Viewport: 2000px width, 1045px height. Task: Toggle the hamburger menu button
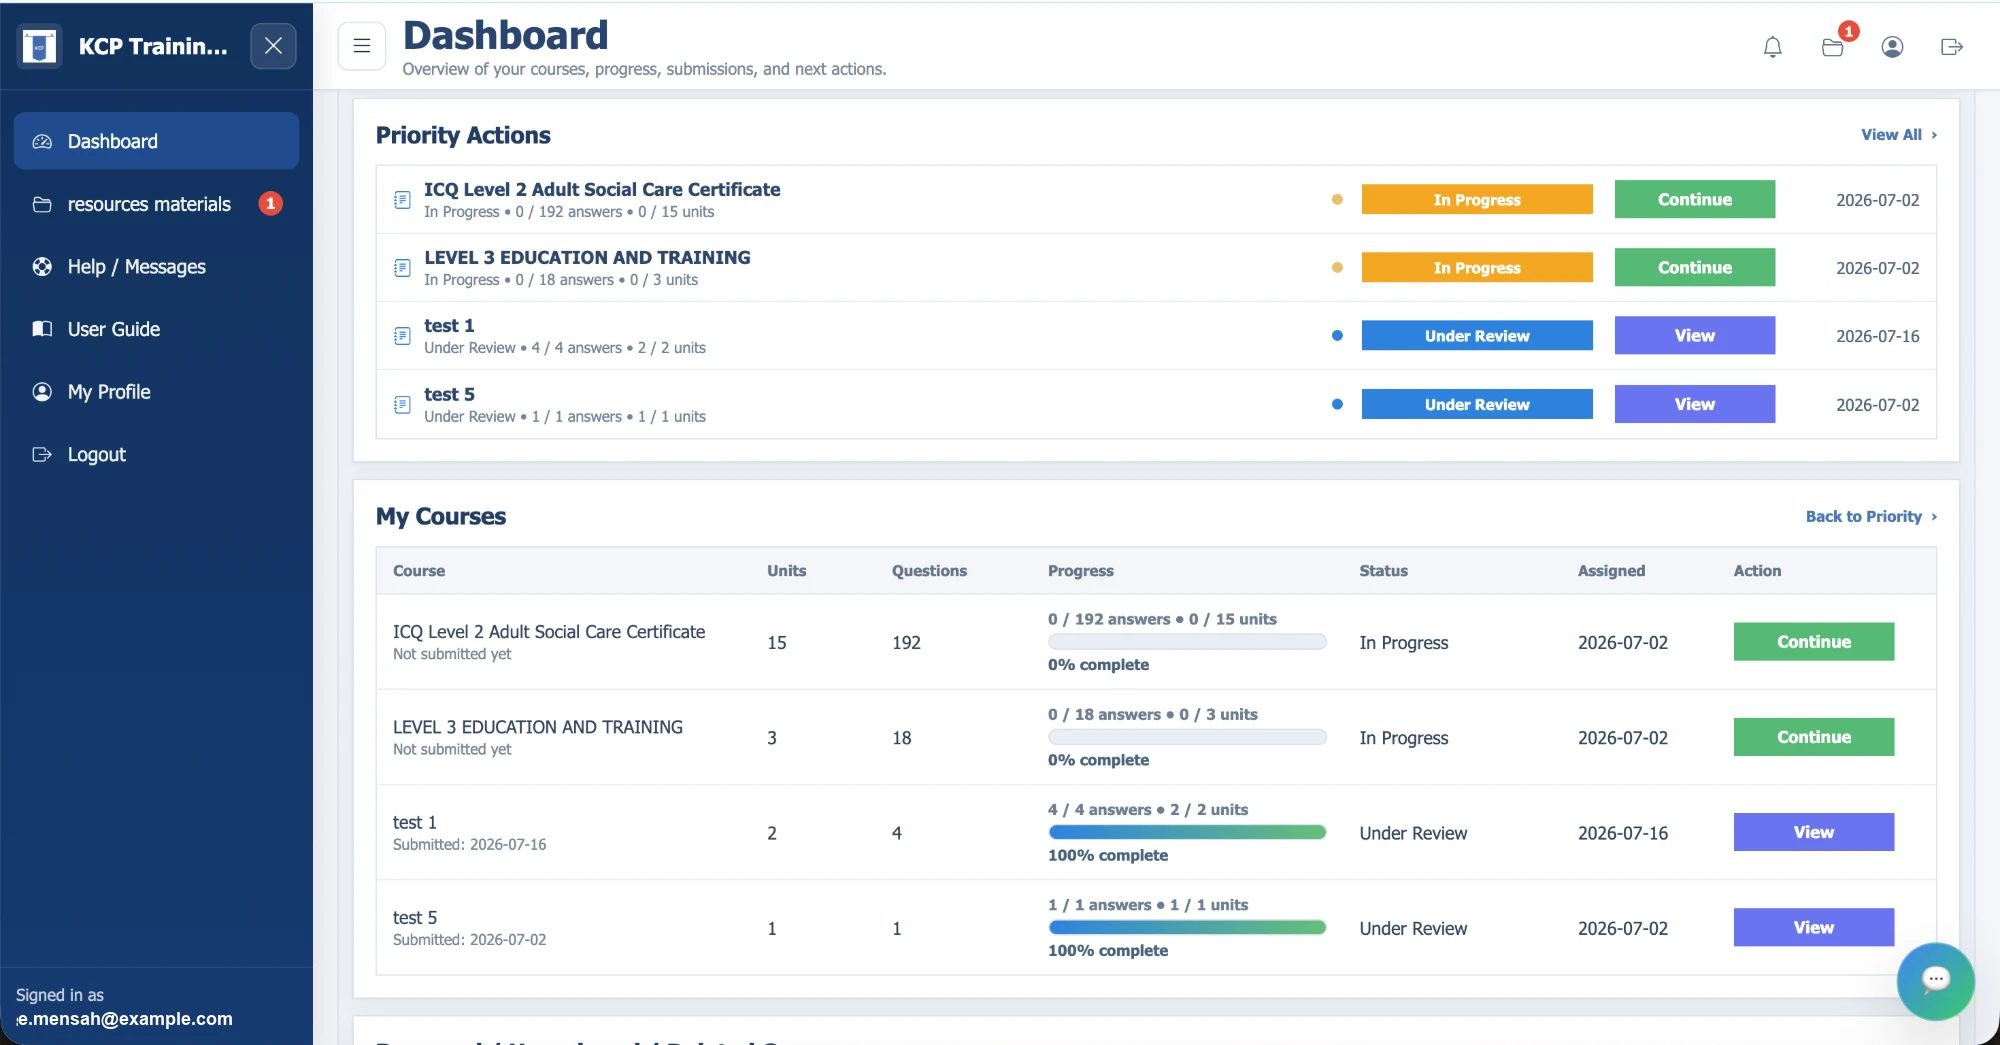click(362, 46)
